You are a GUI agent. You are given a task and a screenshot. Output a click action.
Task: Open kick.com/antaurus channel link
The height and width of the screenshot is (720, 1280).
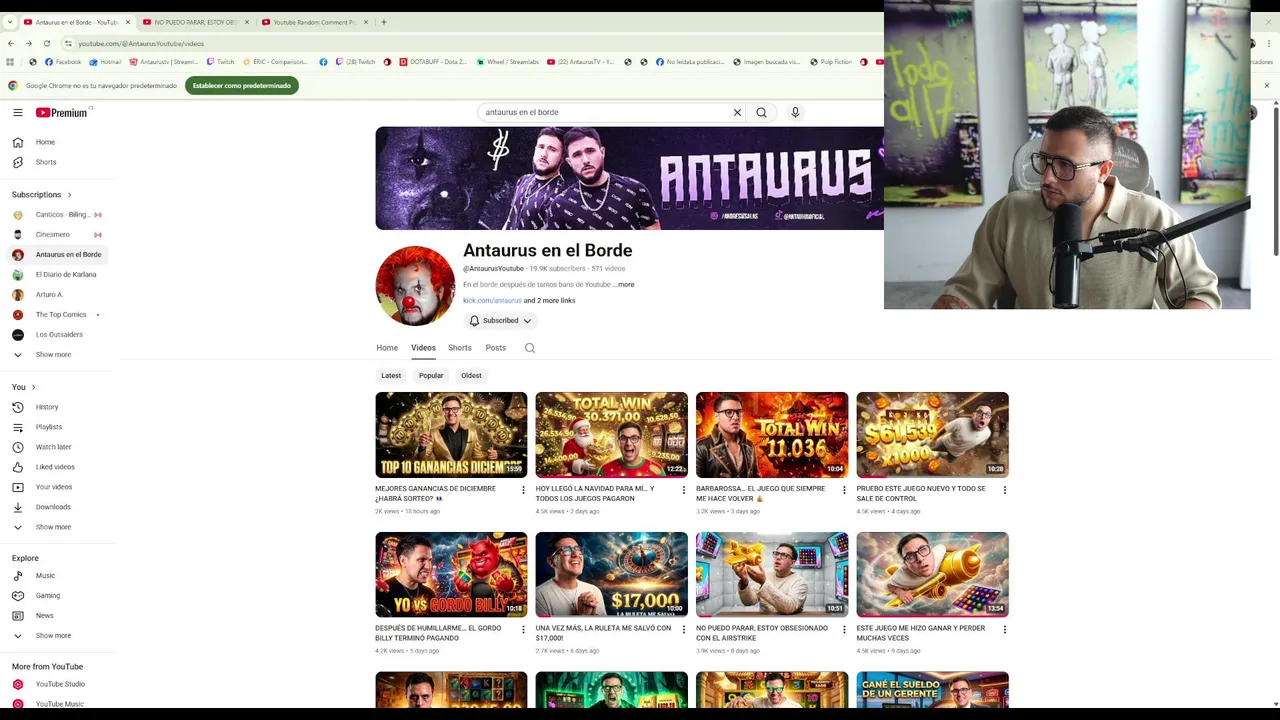tap(492, 301)
